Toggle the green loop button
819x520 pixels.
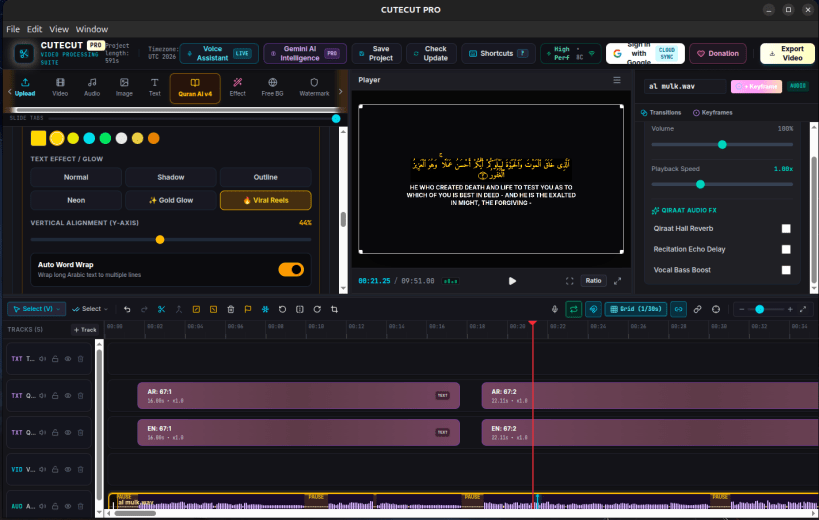click(574, 309)
